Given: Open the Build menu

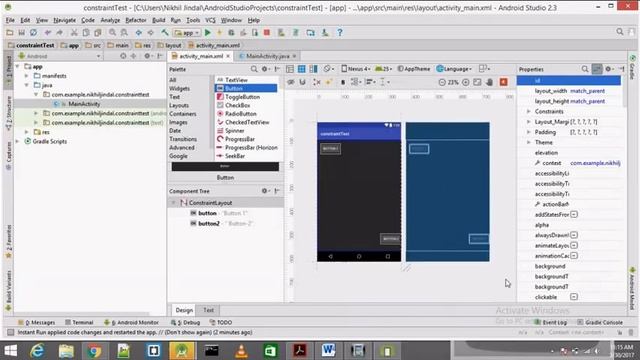Looking at the screenshot, I should [x=158, y=20].
